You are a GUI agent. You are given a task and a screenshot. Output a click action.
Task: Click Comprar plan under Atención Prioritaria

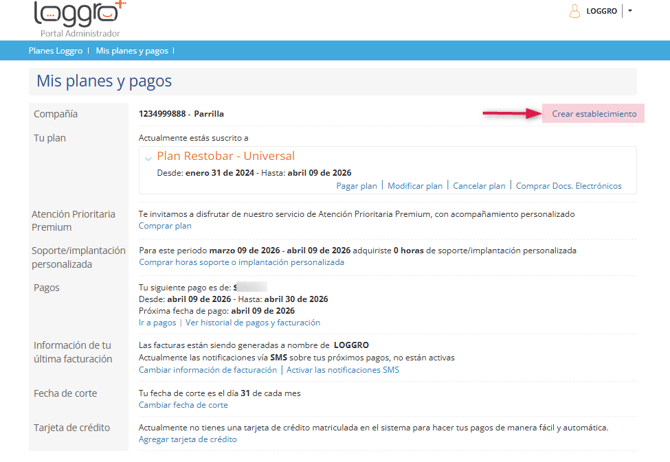(165, 226)
